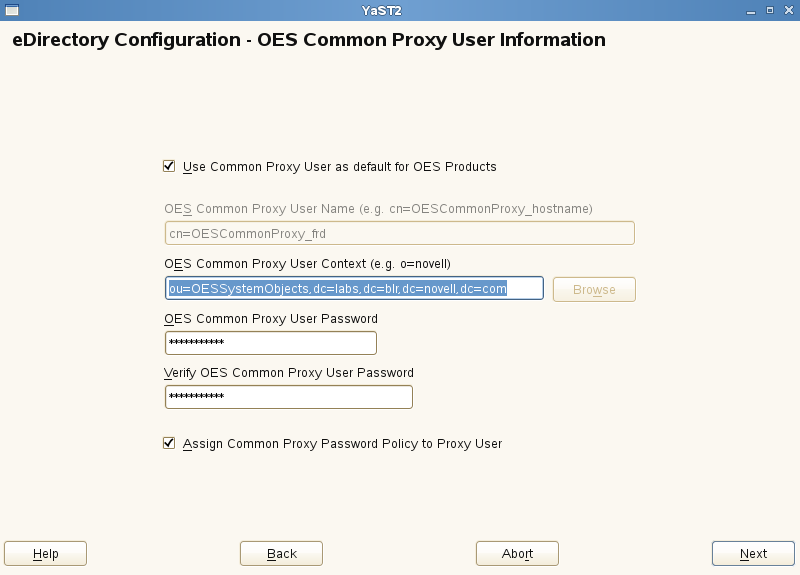The image size is (800, 575).
Task: Maximize the YaST2 window
Action: [769, 9]
